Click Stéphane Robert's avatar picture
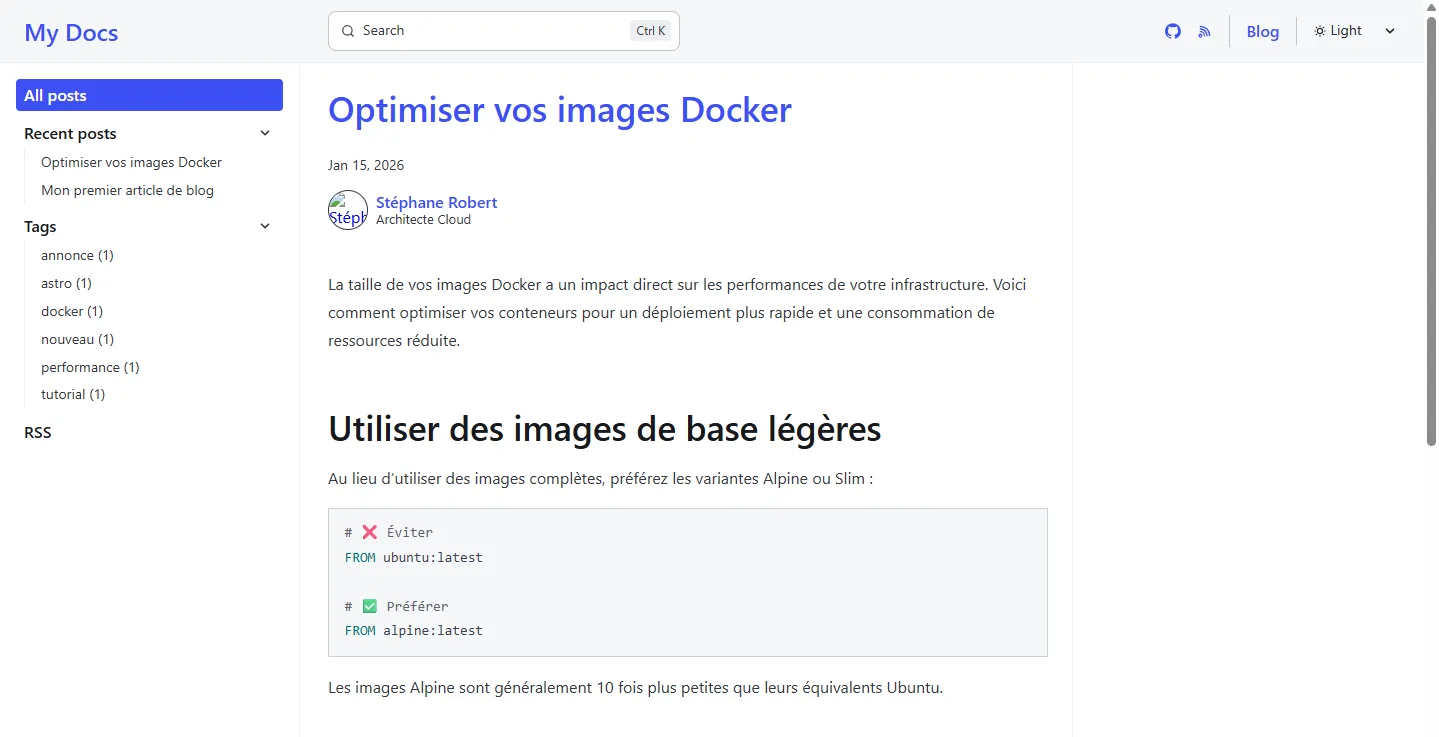Viewport: 1439px width, 737px height. pyautogui.click(x=347, y=210)
